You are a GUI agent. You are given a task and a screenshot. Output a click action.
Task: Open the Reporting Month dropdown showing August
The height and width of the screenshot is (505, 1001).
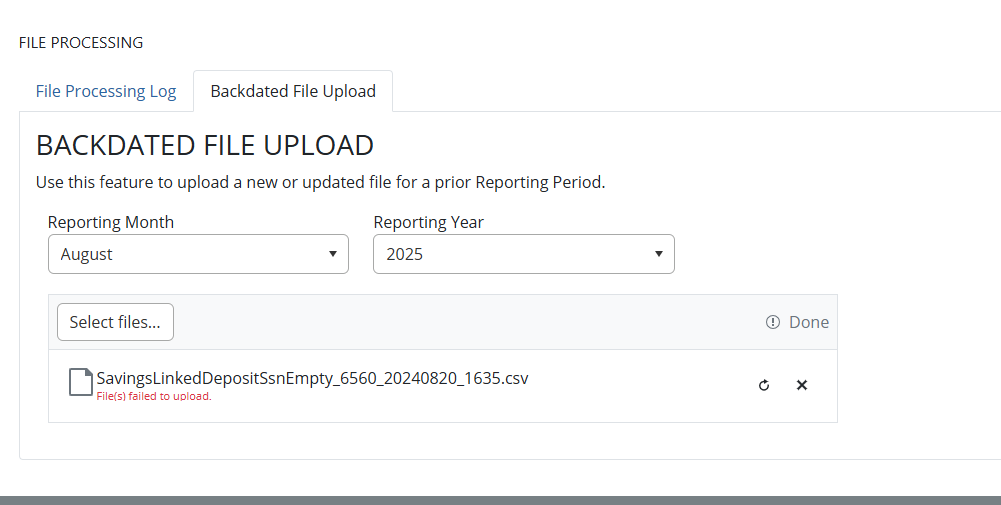tap(197, 254)
